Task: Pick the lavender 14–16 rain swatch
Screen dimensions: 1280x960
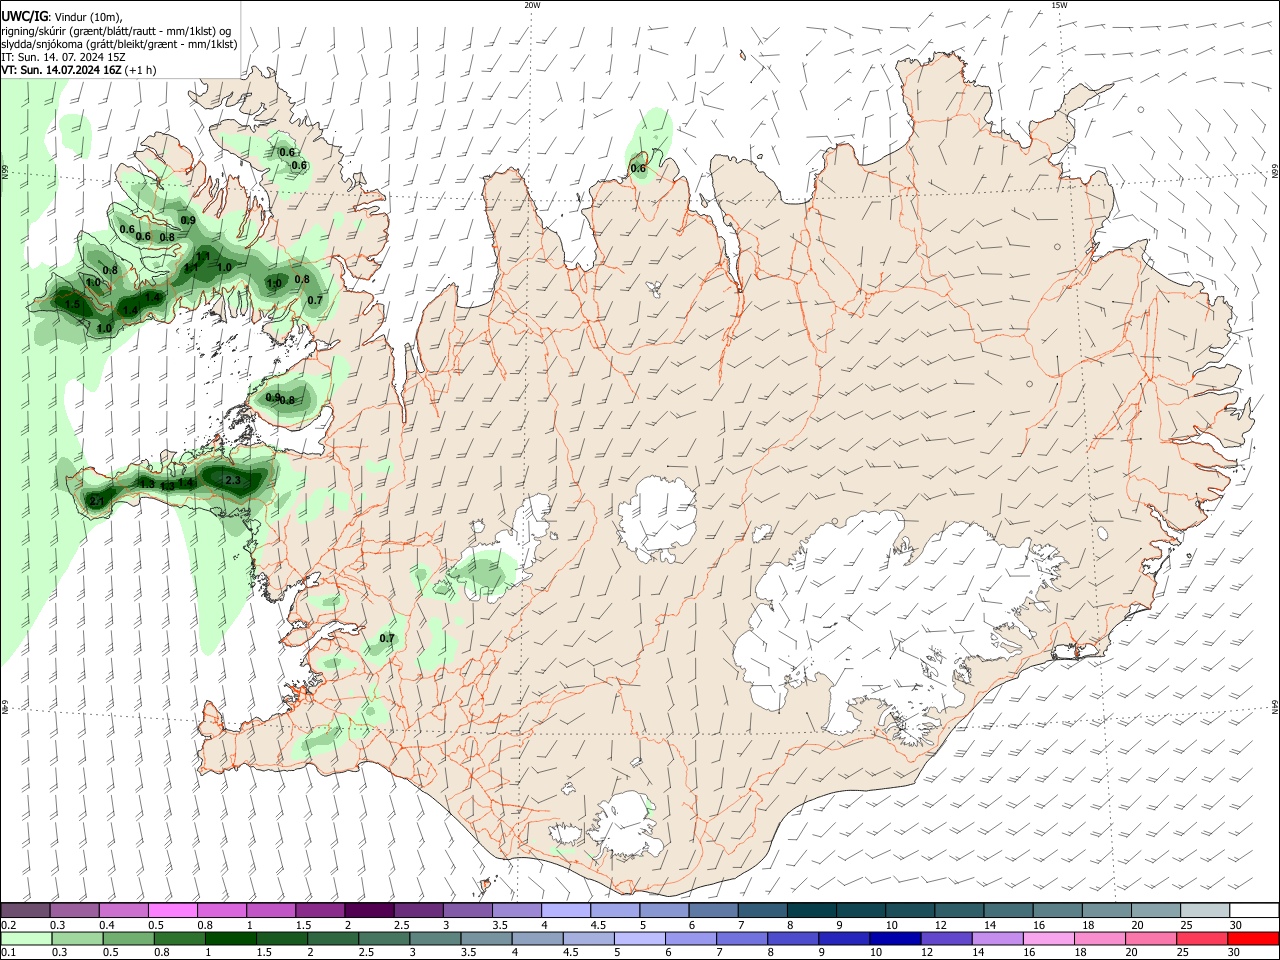Action: (997, 938)
